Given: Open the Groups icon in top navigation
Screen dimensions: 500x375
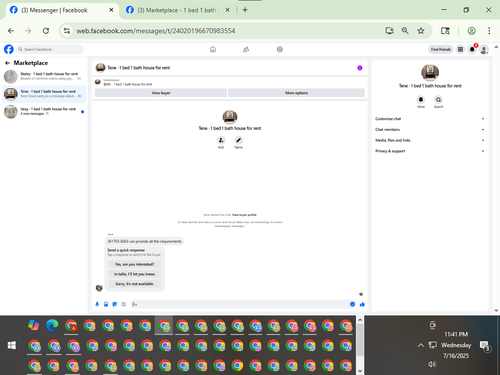Looking at the screenshot, I should coord(280,49).
